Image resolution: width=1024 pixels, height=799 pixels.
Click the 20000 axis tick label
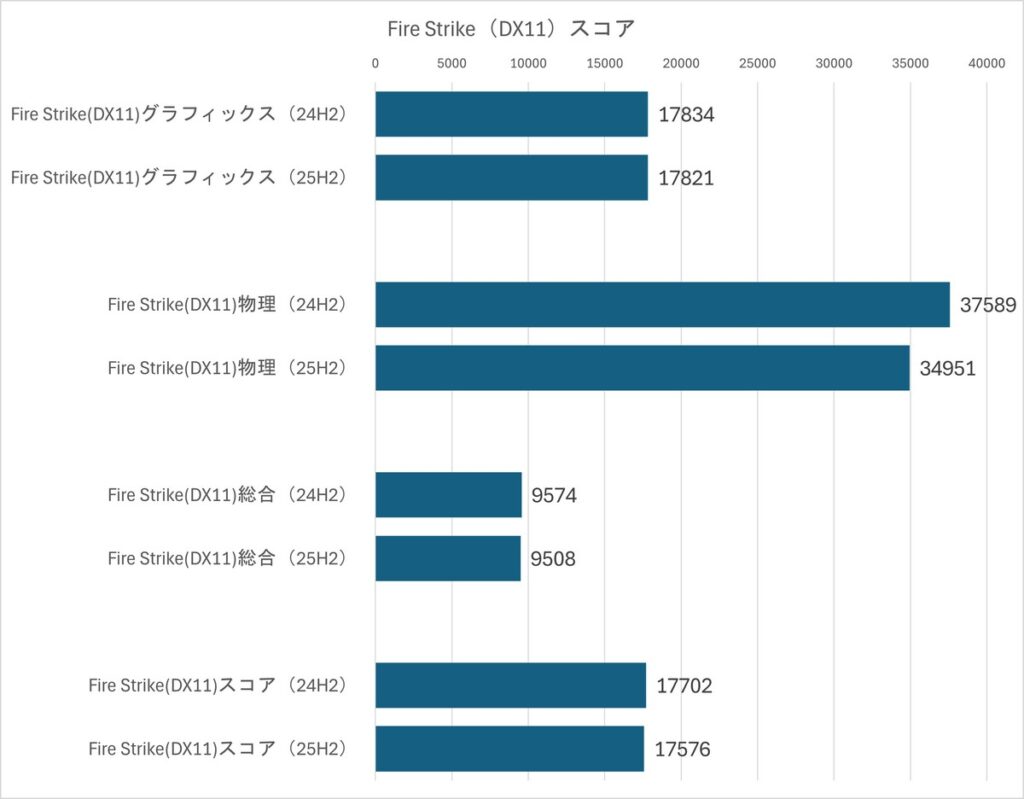681,63
